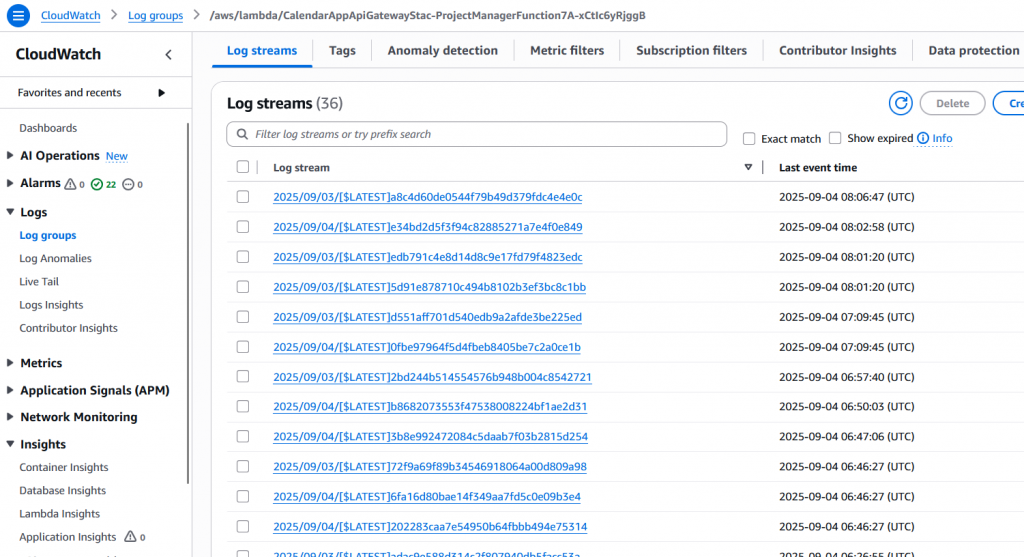Sort by Log stream column arrow

click(748, 167)
